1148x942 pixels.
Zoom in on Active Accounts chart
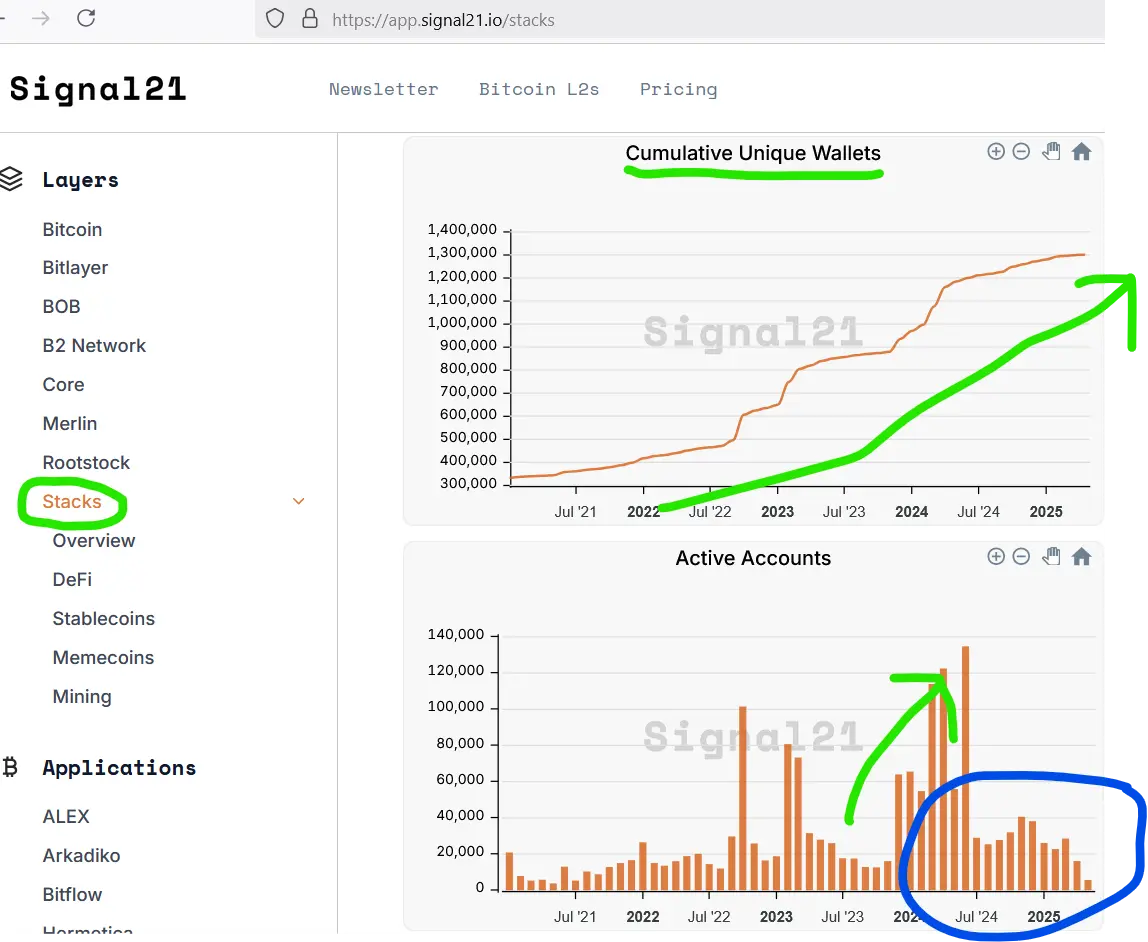996,556
